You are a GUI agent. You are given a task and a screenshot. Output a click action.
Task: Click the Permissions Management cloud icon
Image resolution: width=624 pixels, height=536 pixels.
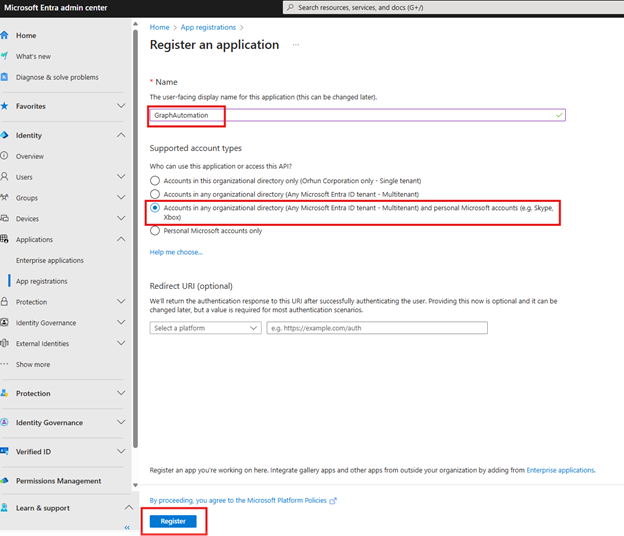5,481
